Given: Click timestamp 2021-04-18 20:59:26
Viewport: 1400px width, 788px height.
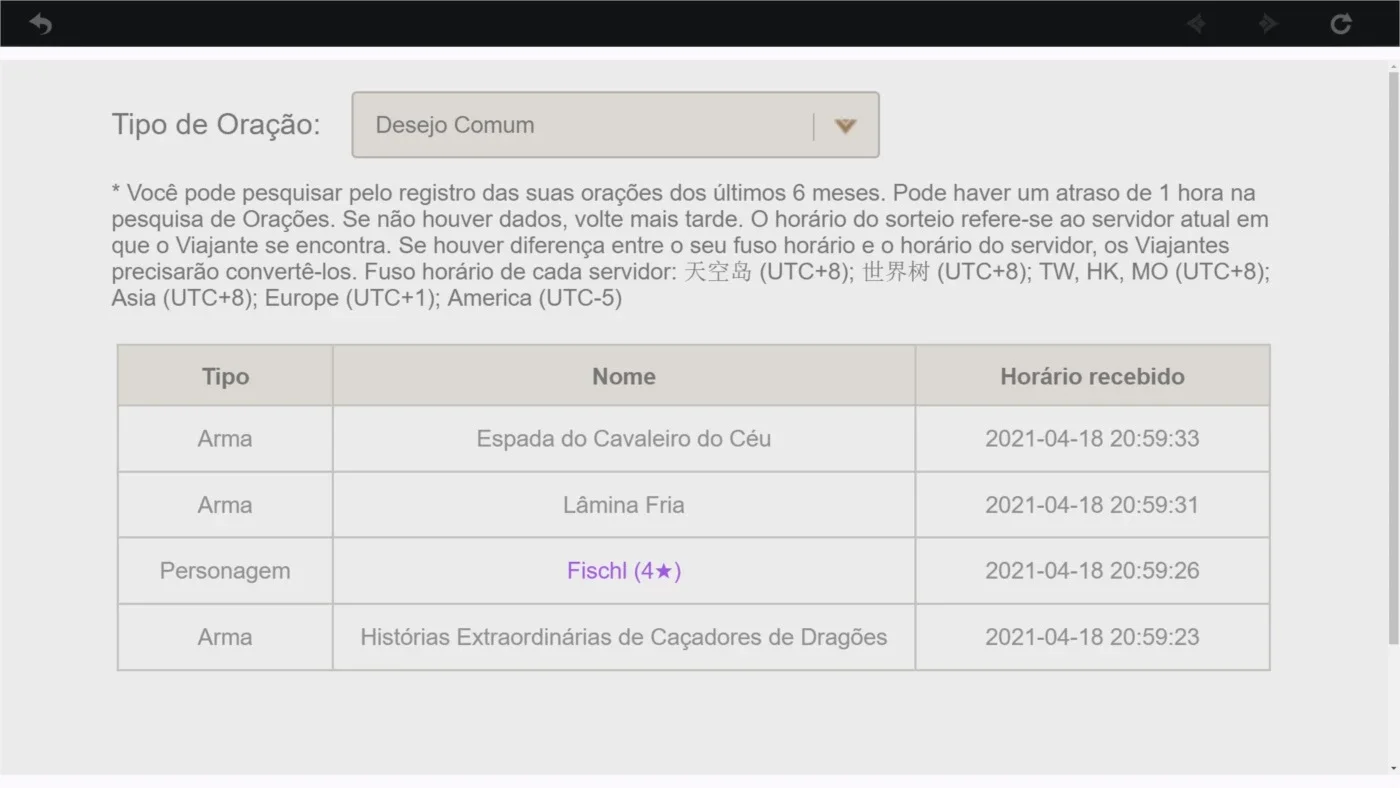Looking at the screenshot, I should coord(1092,571).
